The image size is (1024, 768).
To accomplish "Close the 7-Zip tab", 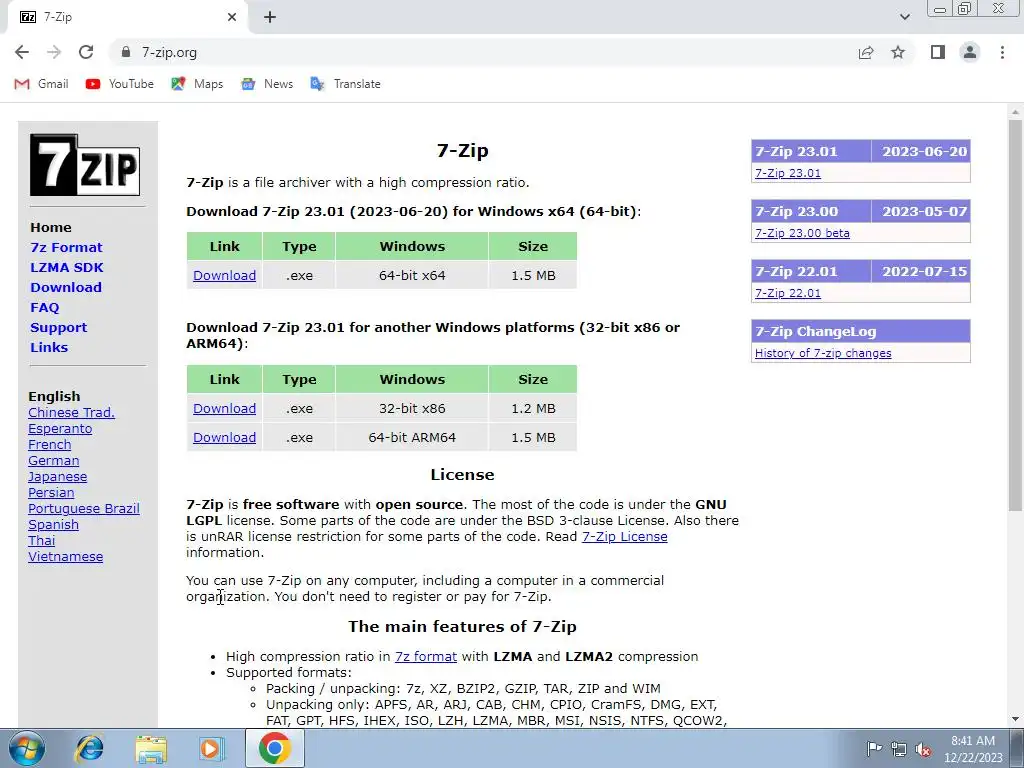I will (x=232, y=17).
